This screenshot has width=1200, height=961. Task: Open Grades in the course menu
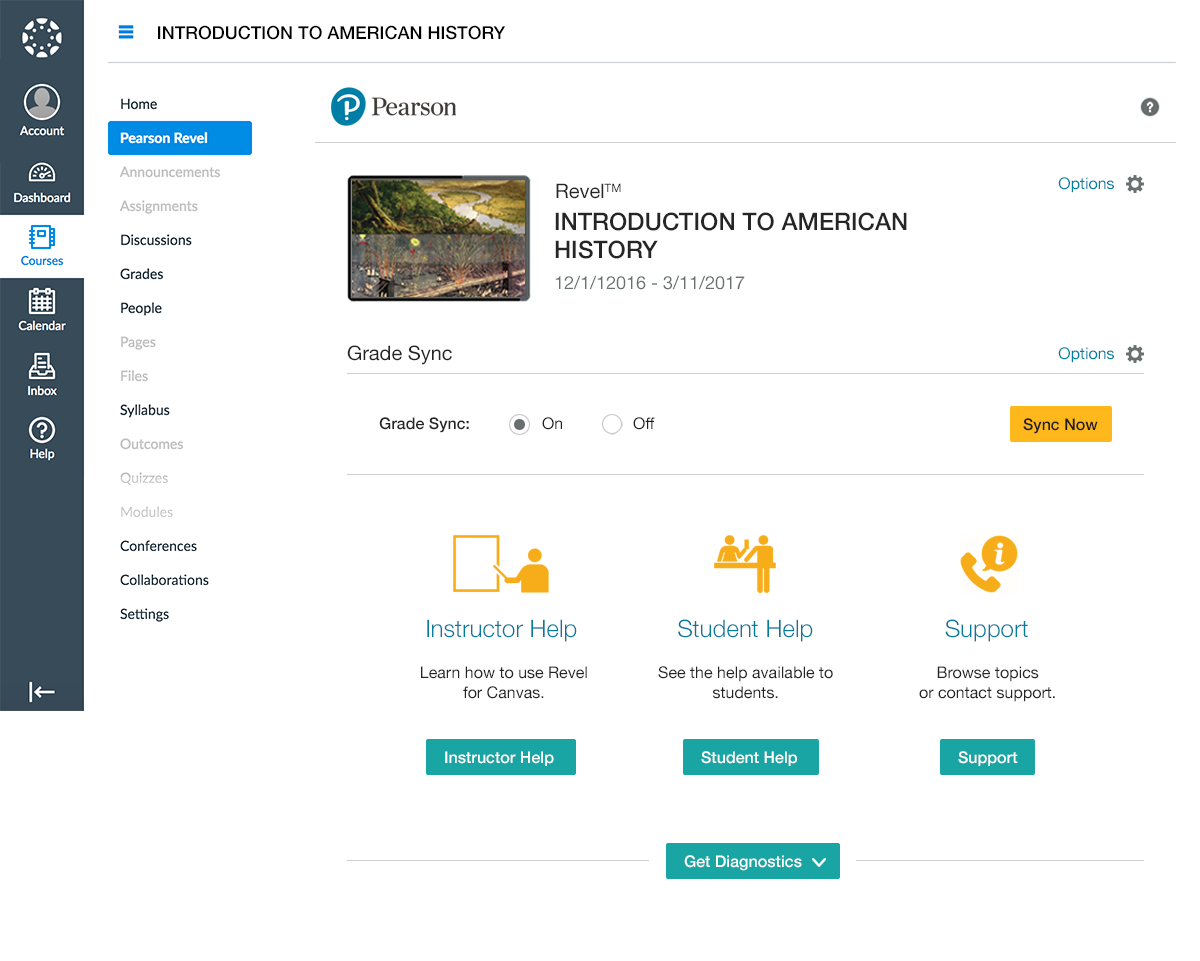142,274
